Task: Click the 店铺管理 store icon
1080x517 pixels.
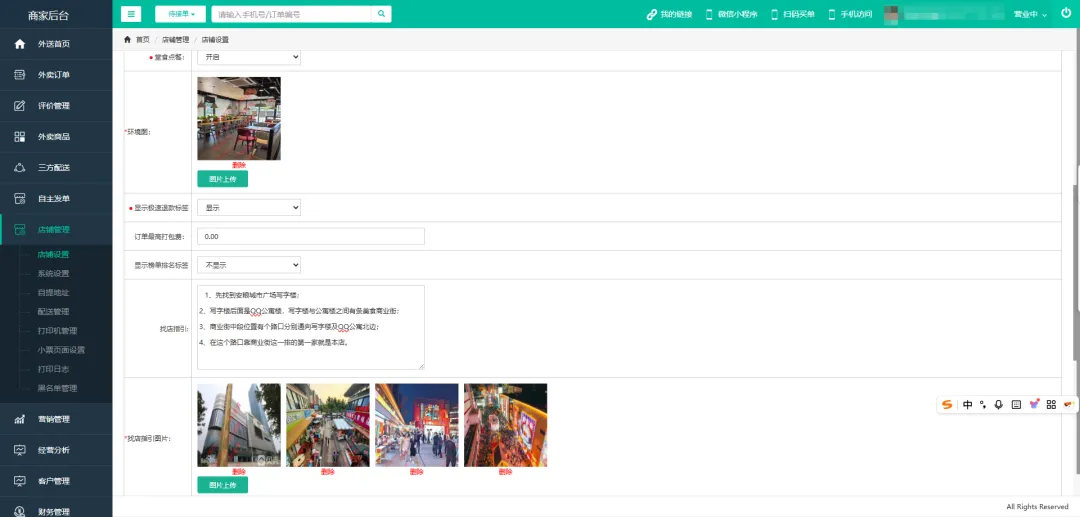Action: click(20, 230)
